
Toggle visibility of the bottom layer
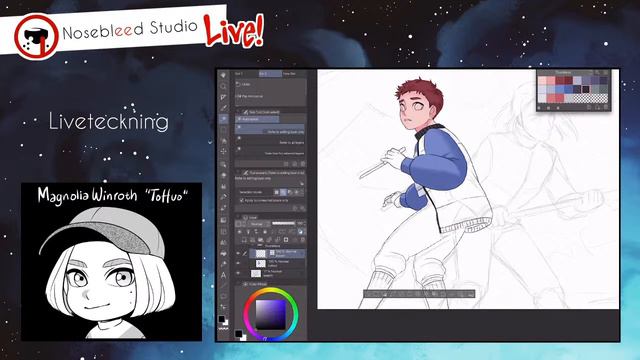(x=238, y=273)
